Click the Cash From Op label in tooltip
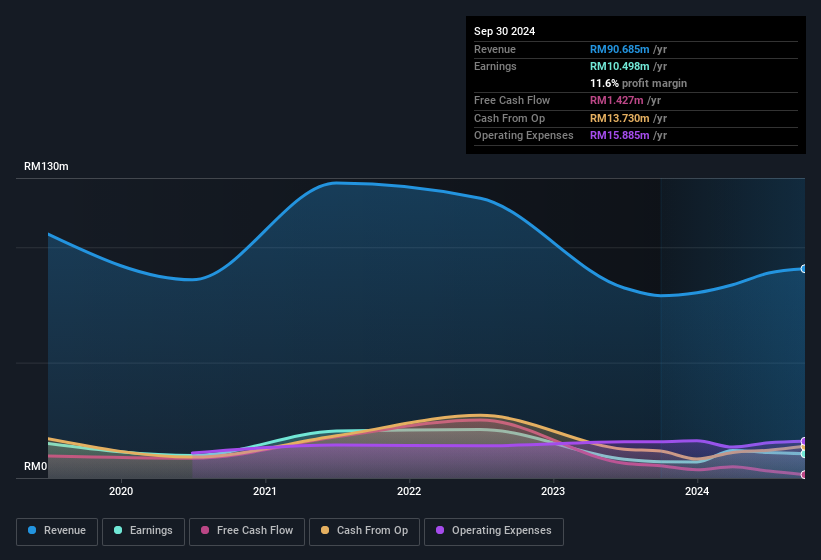This screenshot has width=821, height=560. pos(509,118)
